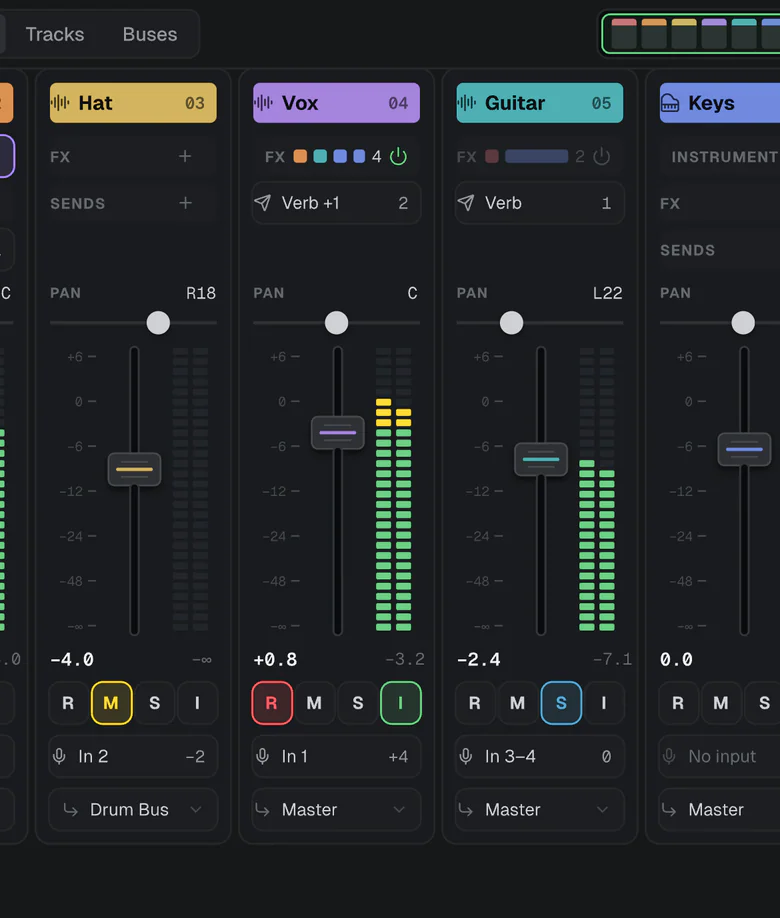Click the Vox volume fader handle
Image resolution: width=780 pixels, height=918 pixels.
(337, 433)
